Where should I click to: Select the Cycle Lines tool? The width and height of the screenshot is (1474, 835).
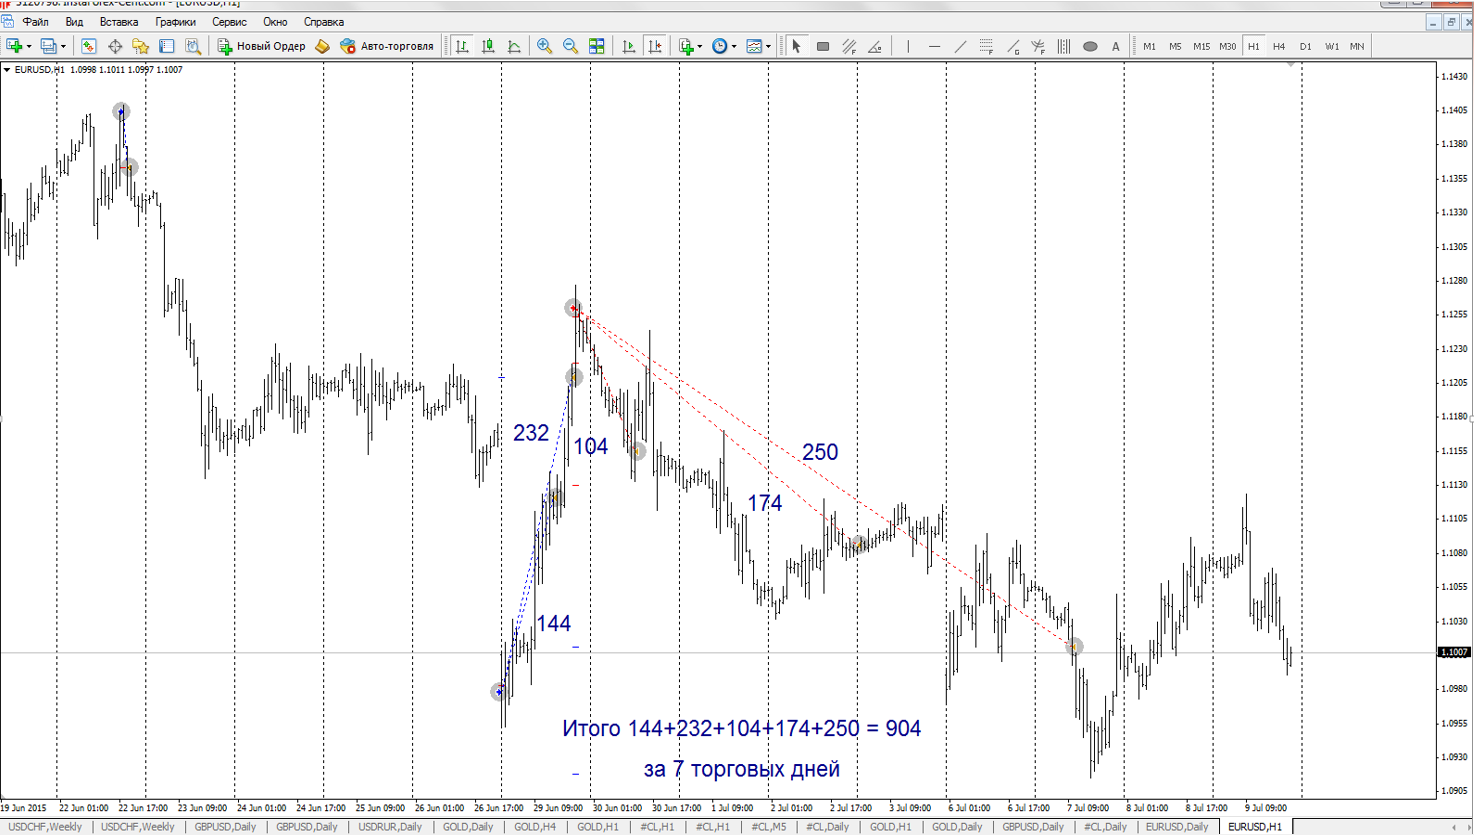(x=1064, y=46)
